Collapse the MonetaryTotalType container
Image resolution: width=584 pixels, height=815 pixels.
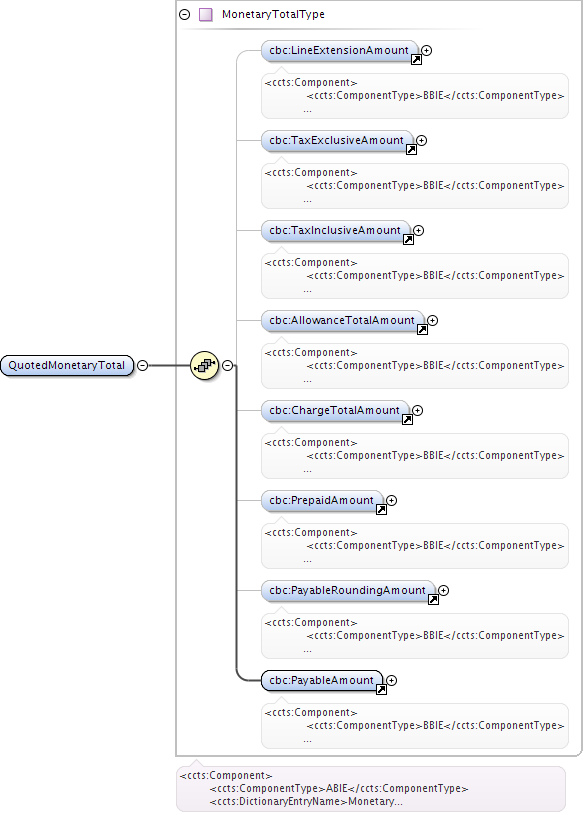[x=184, y=15]
